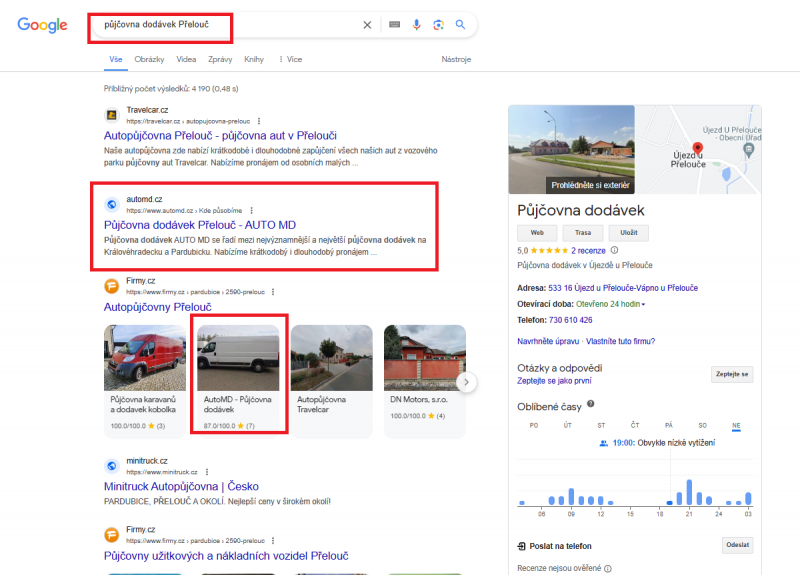The width and height of the screenshot is (800, 575).
Task: Switch to the Videa tab
Action: click(x=186, y=59)
